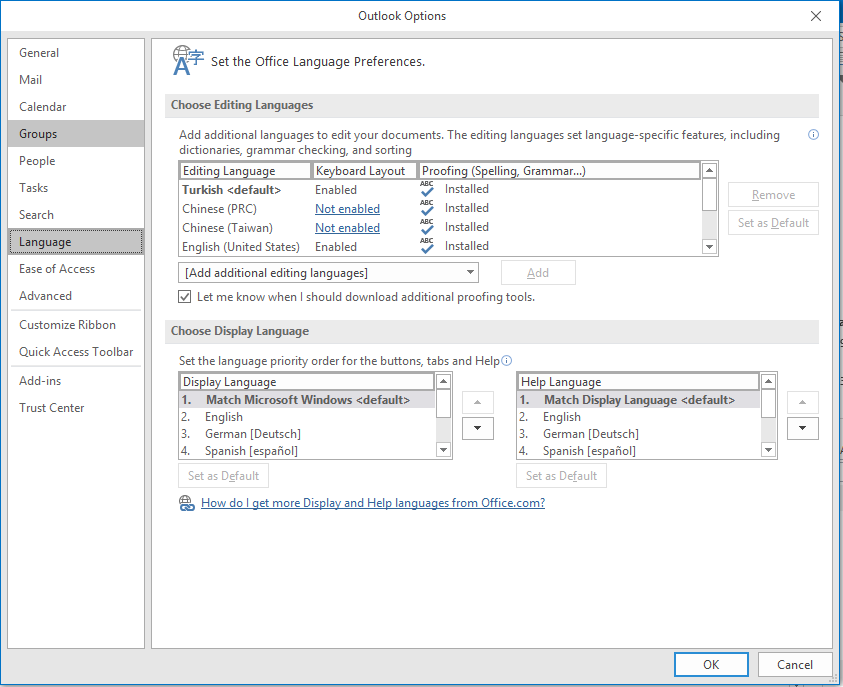Open the Search options category
Screen dimensions: 843x687
[76, 214]
